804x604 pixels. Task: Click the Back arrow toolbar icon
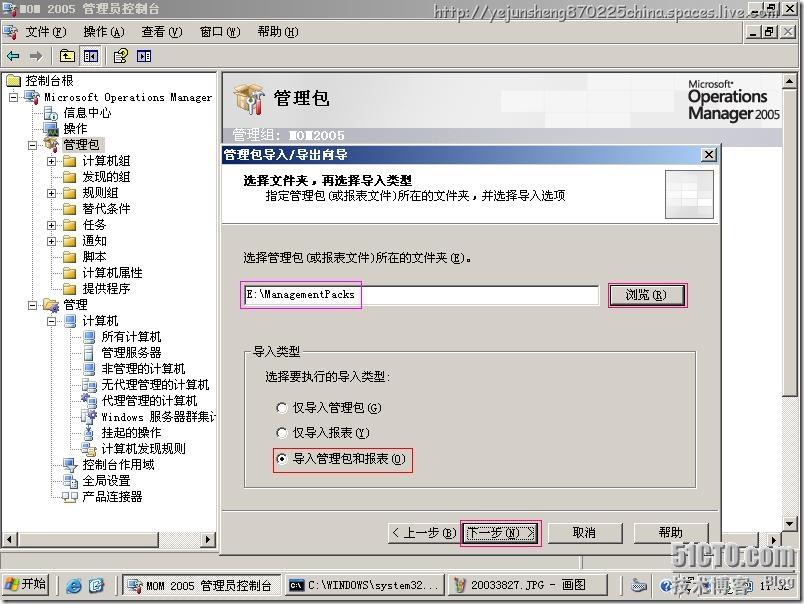(x=13, y=56)
